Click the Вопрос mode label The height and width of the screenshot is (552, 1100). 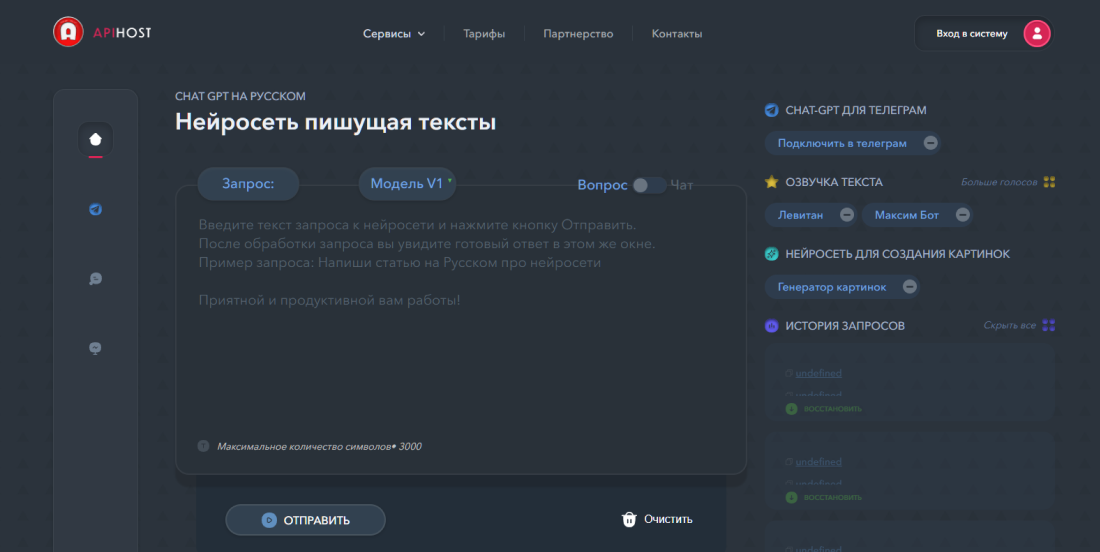602,185
